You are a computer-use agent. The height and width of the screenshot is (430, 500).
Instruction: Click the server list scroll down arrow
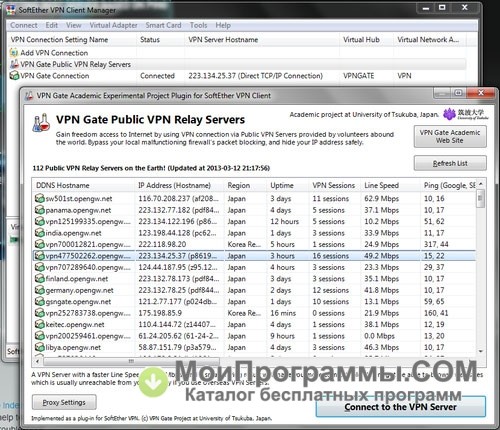pos(481,351)
